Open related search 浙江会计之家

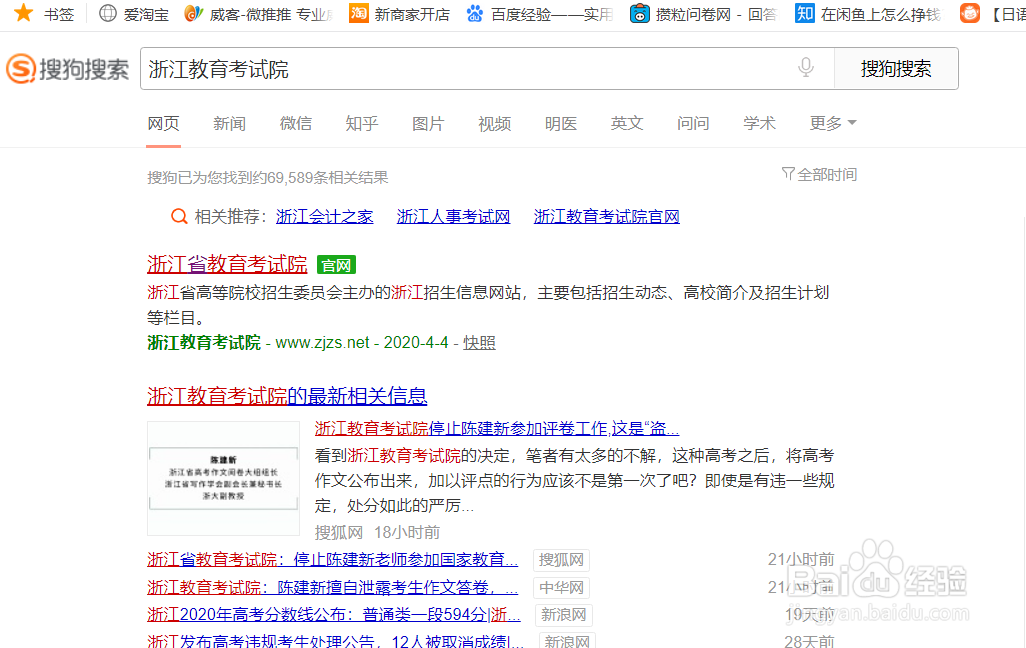point(325,217)
